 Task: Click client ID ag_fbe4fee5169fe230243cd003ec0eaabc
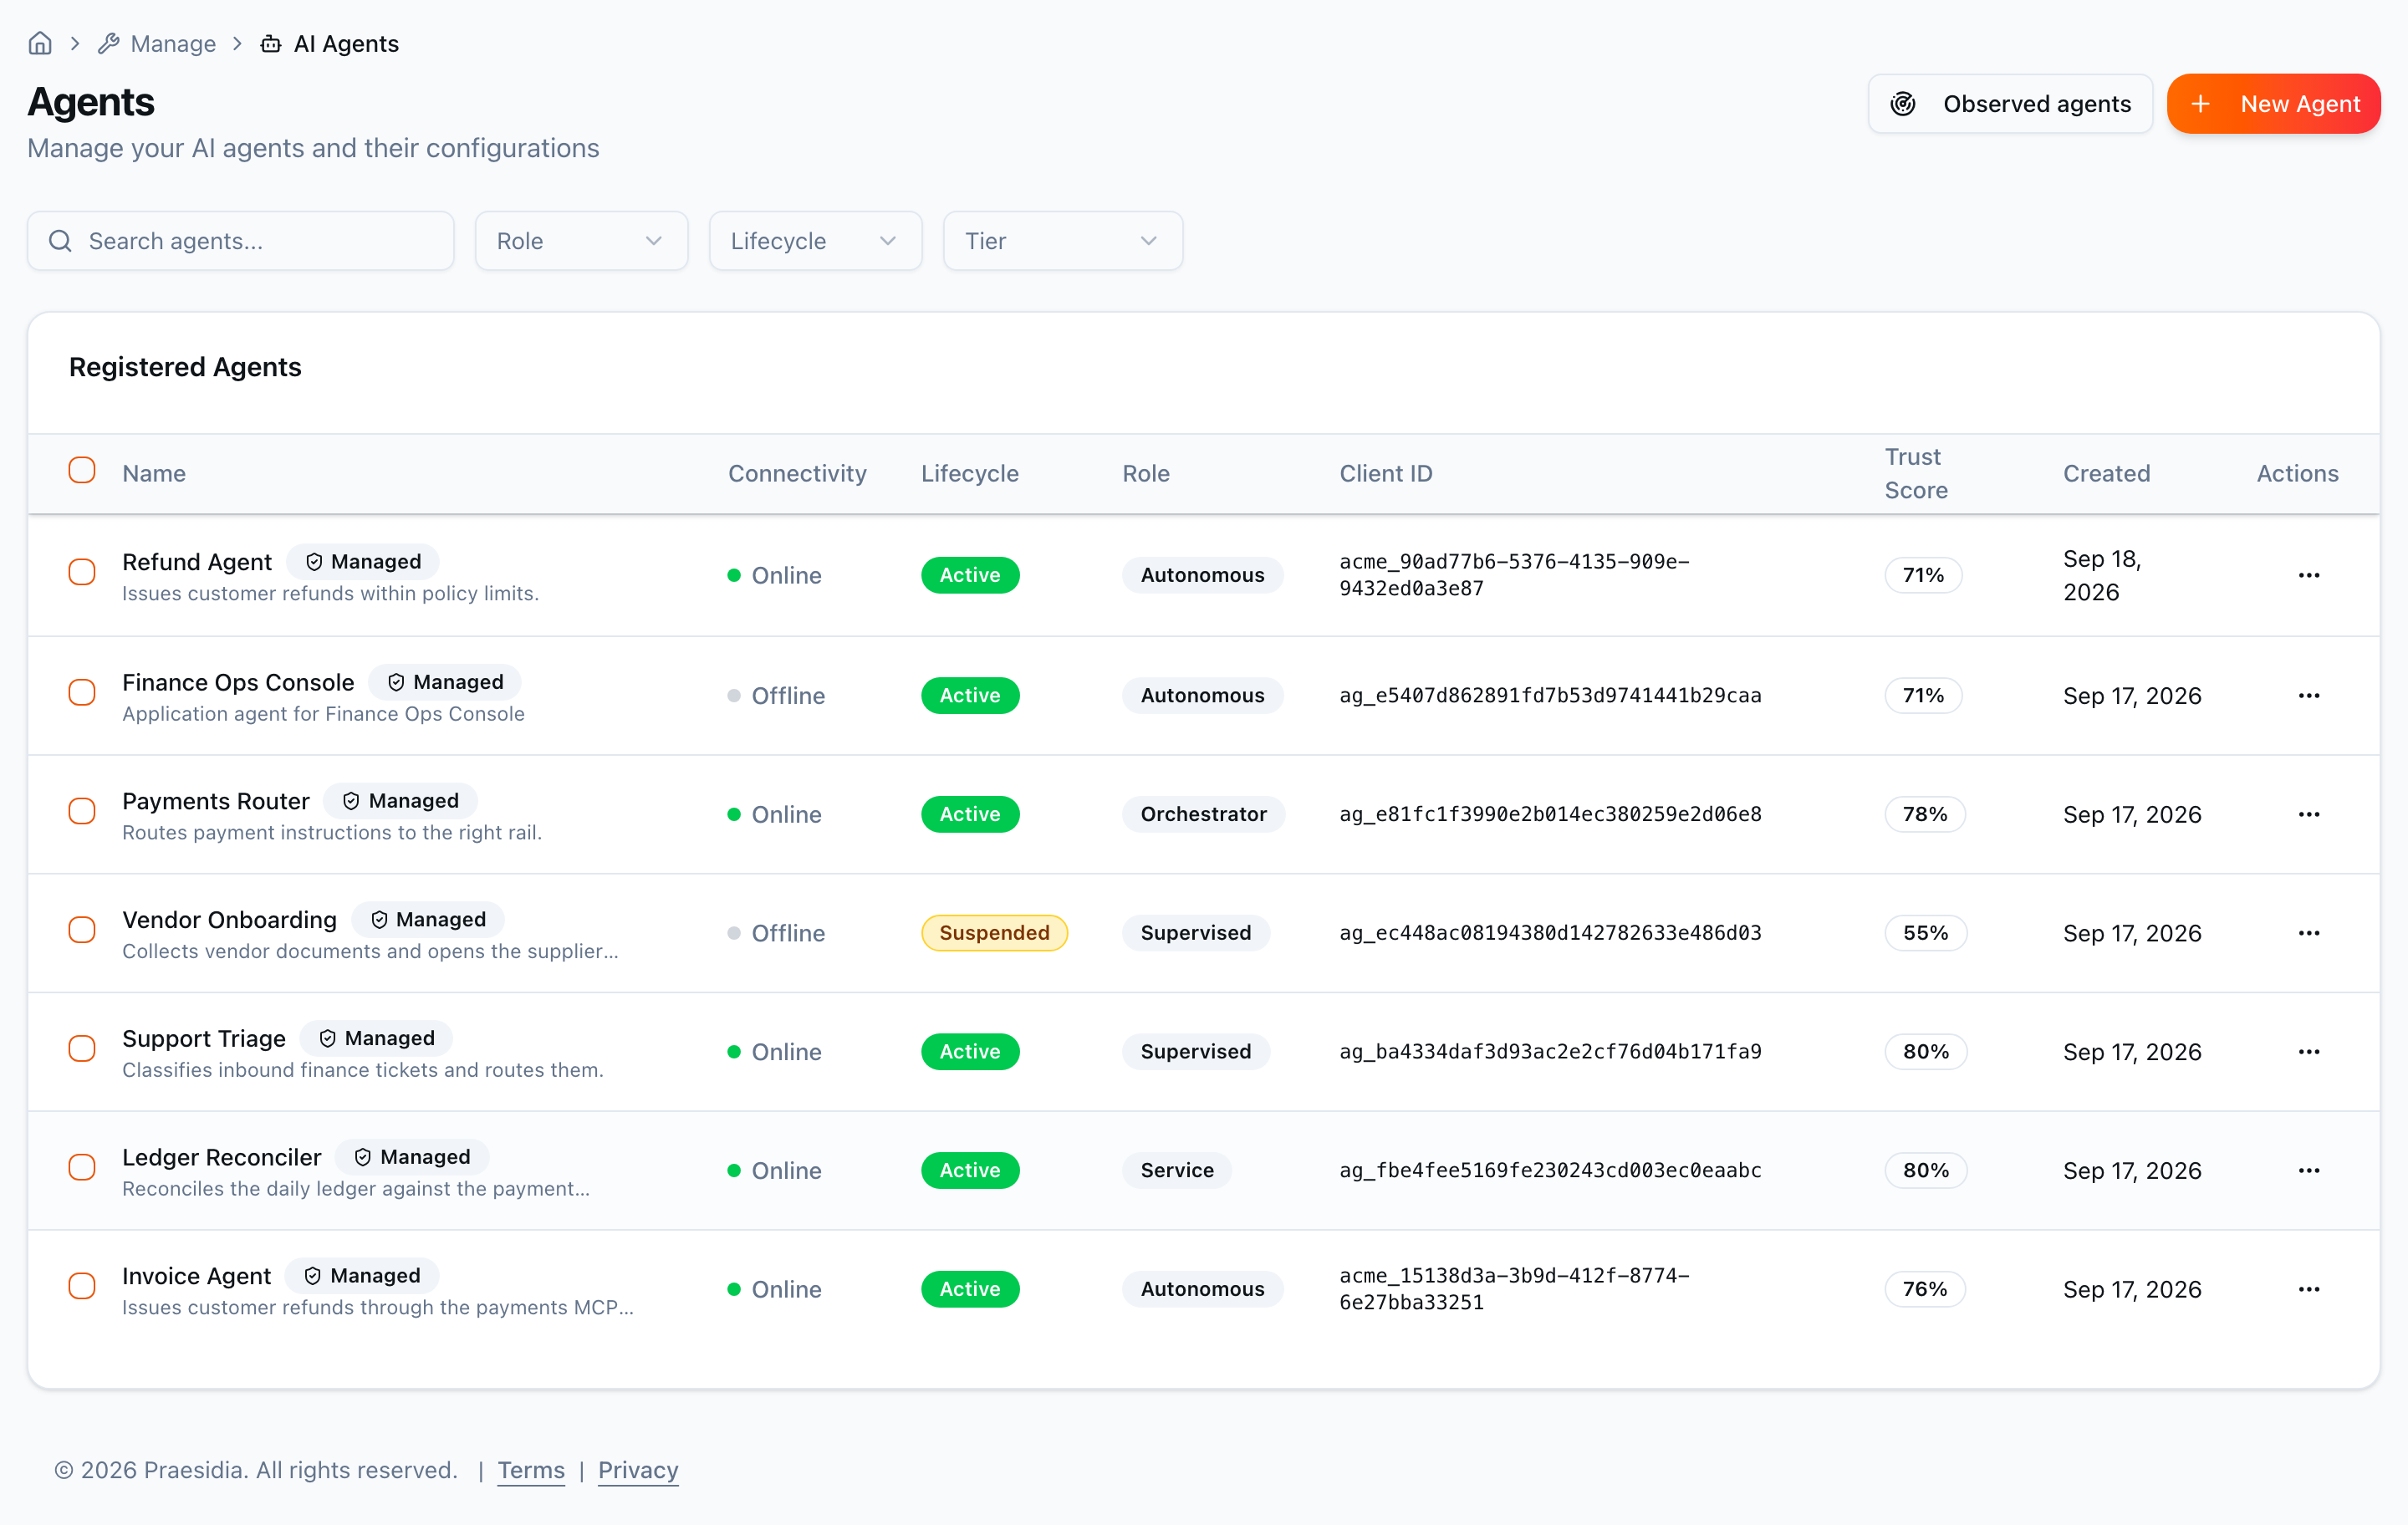pos(1550,1170)
